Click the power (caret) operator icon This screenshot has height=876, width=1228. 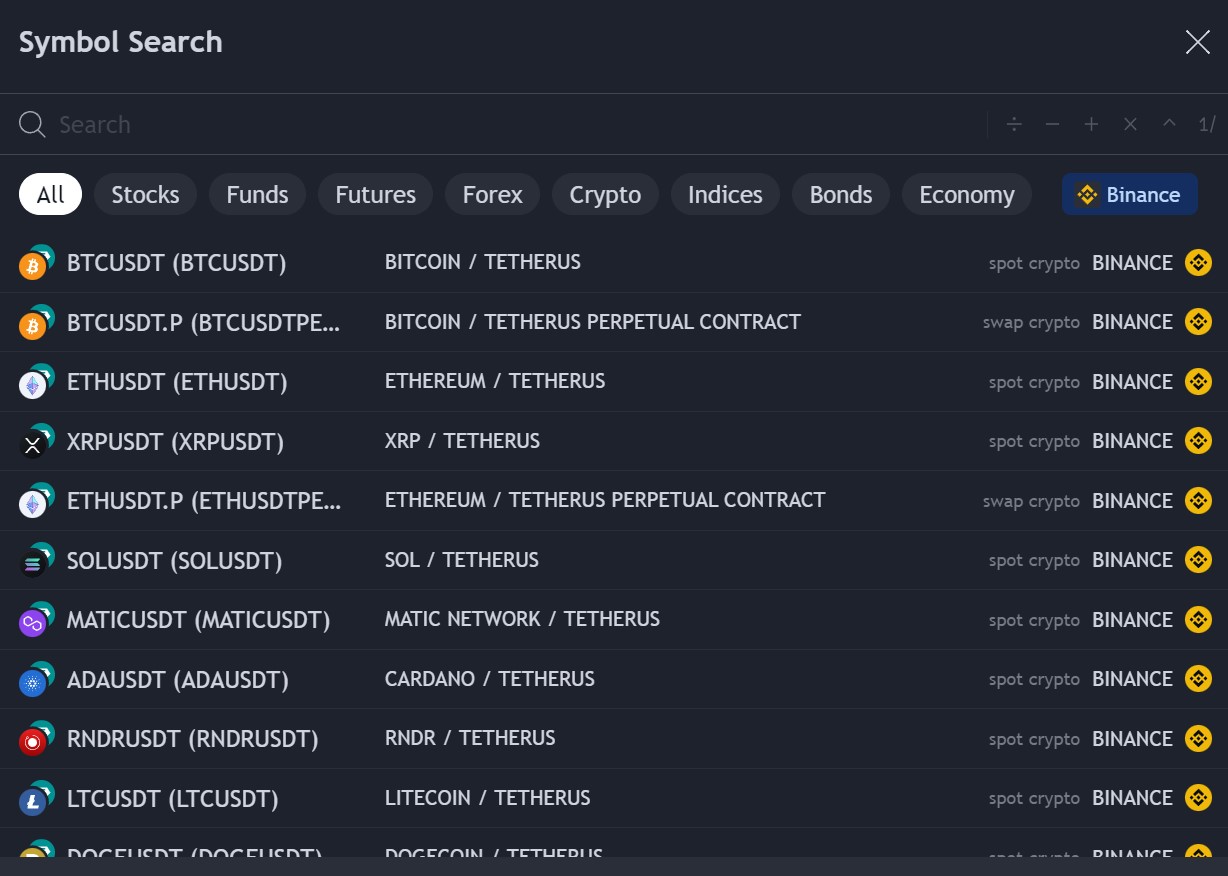(1168, 124)
